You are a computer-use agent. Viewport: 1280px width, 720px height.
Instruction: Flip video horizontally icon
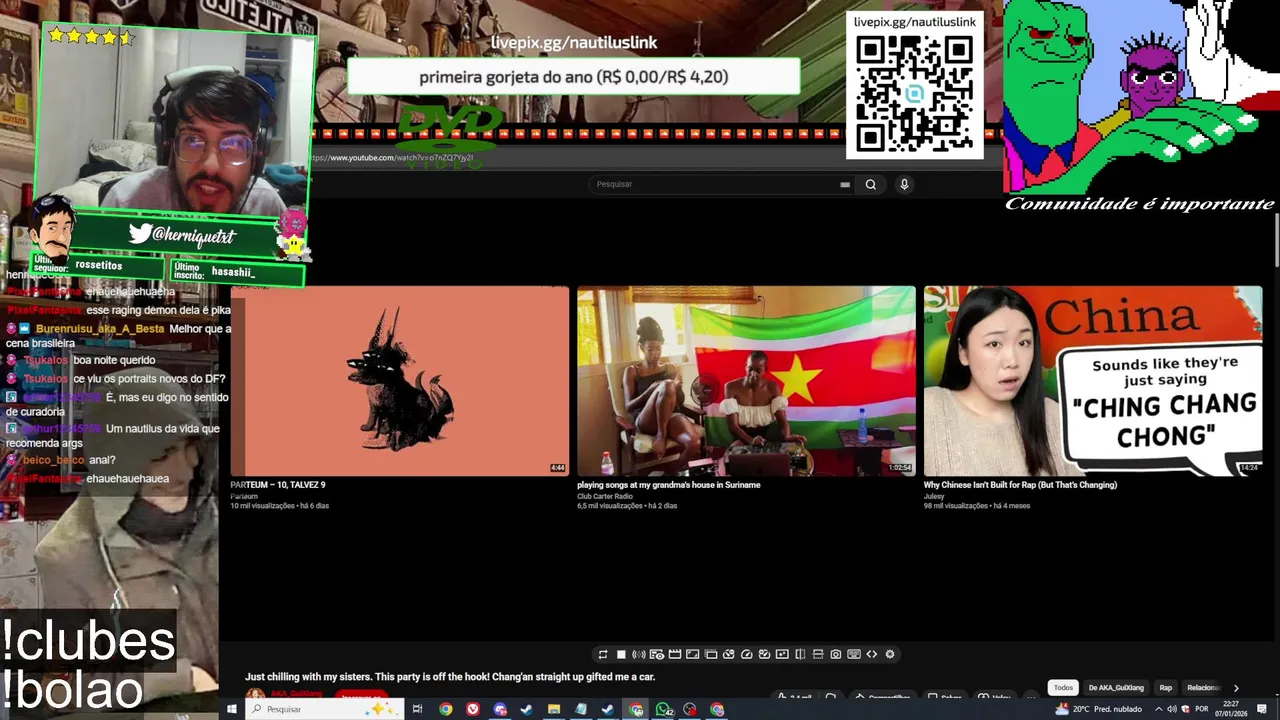(800, 654)
